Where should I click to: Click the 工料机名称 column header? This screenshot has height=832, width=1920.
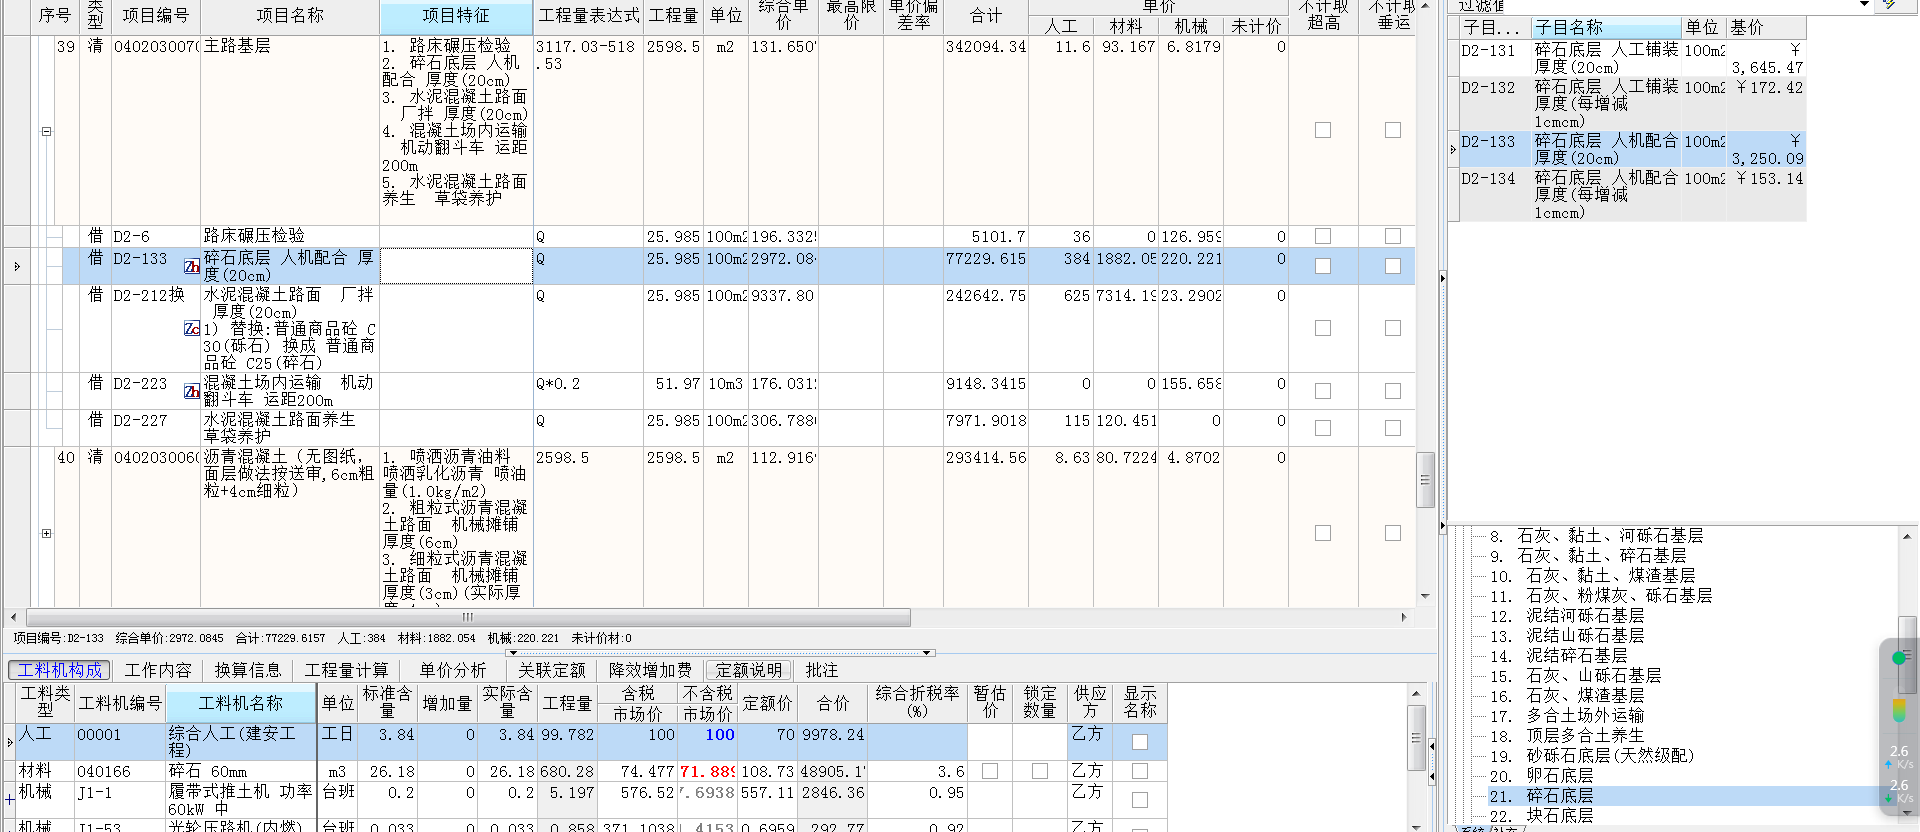point(241,703)
